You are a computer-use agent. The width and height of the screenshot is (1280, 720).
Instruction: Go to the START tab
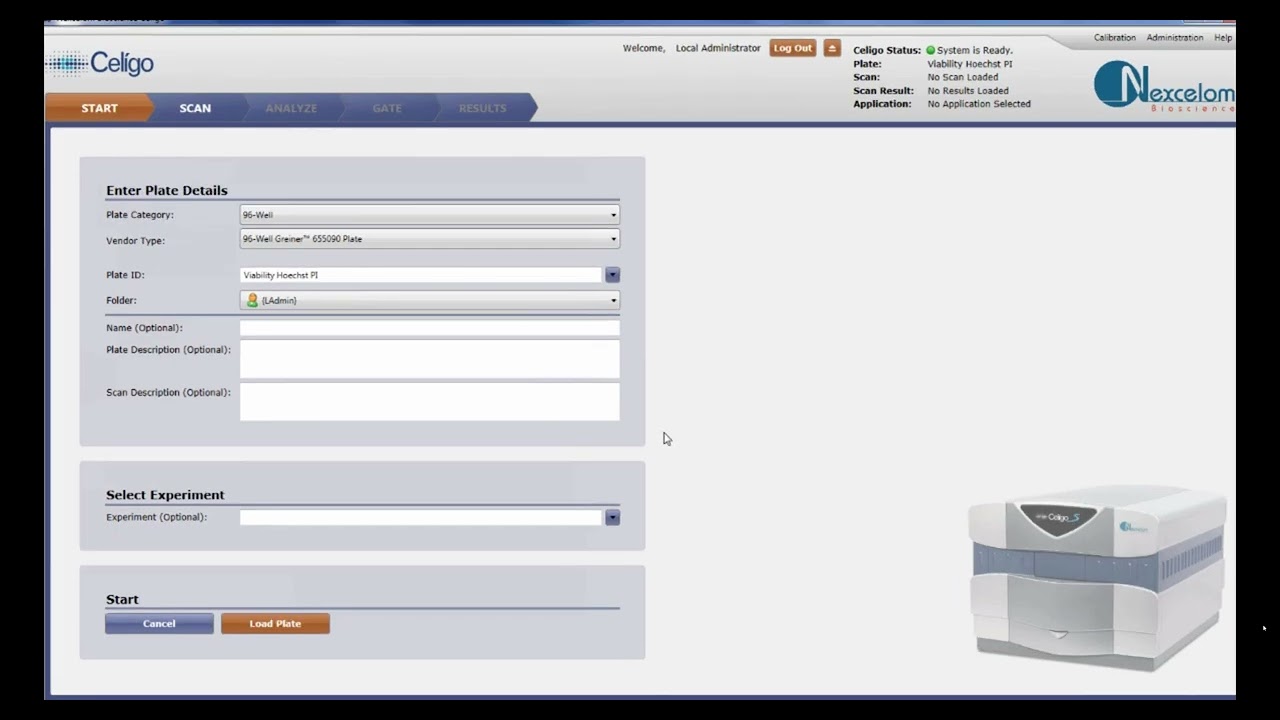pos(99,108)
